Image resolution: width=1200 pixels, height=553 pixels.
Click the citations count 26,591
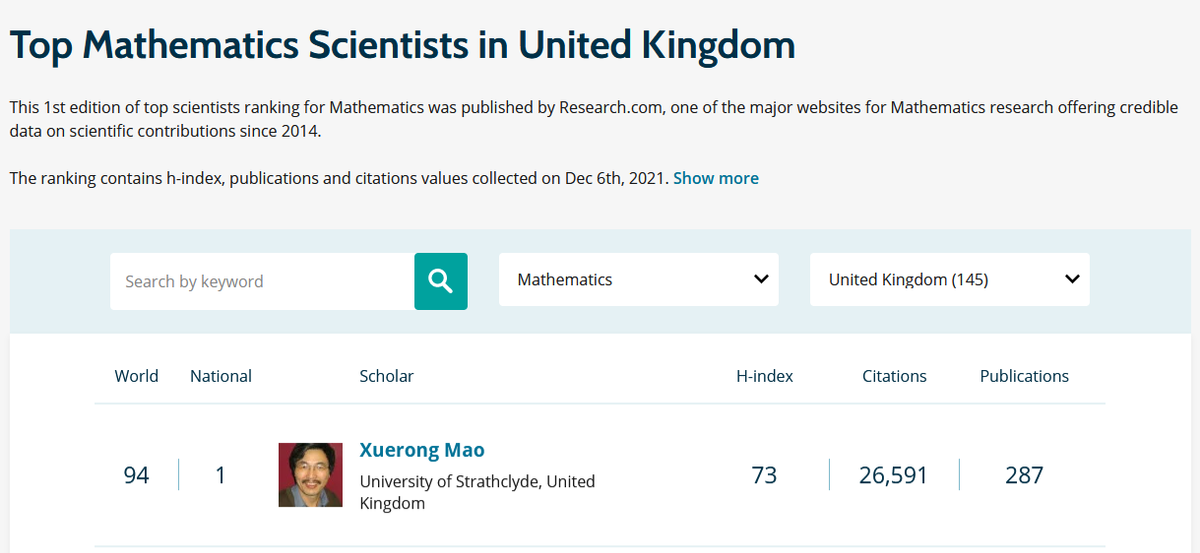click(x=894, y=475)
